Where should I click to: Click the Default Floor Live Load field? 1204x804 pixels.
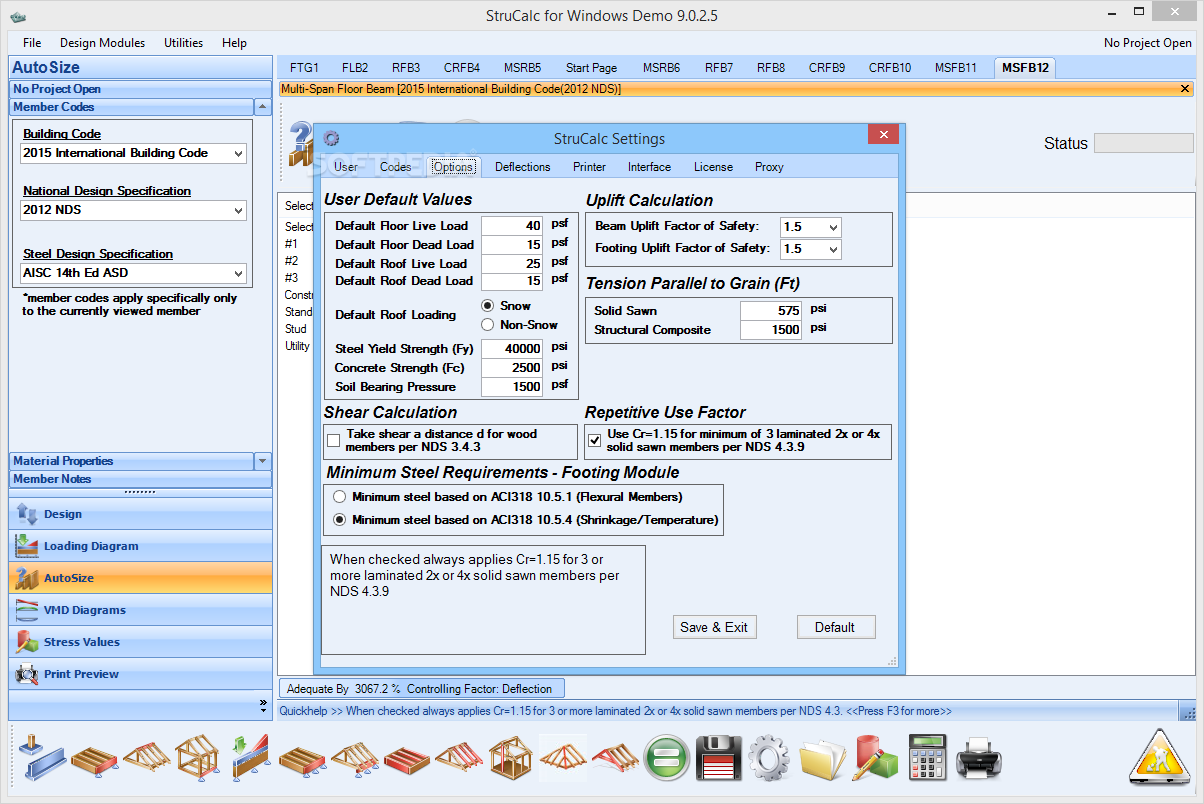512,226
